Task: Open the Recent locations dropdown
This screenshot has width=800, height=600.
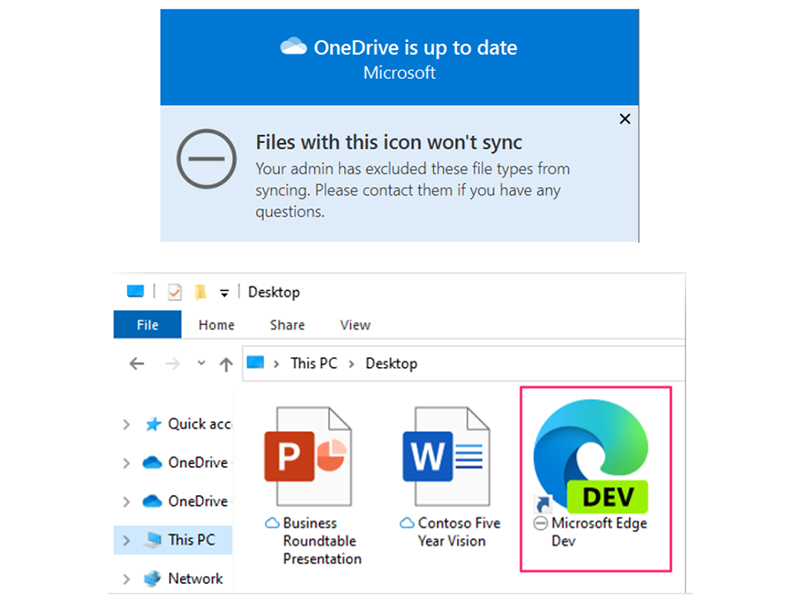Action: [201, 363]
